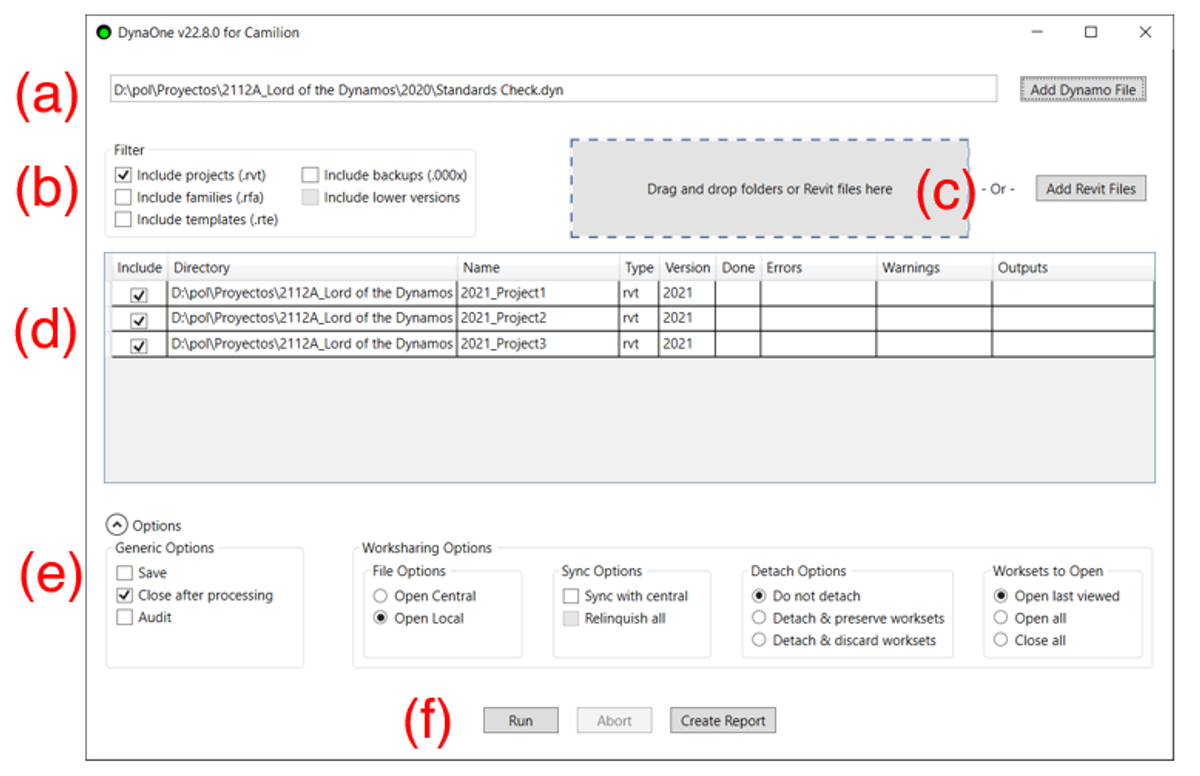The image size is (1200, 776).
Task: Click directory cell of 2021_Project2 row
Action: tap(313, 319)
